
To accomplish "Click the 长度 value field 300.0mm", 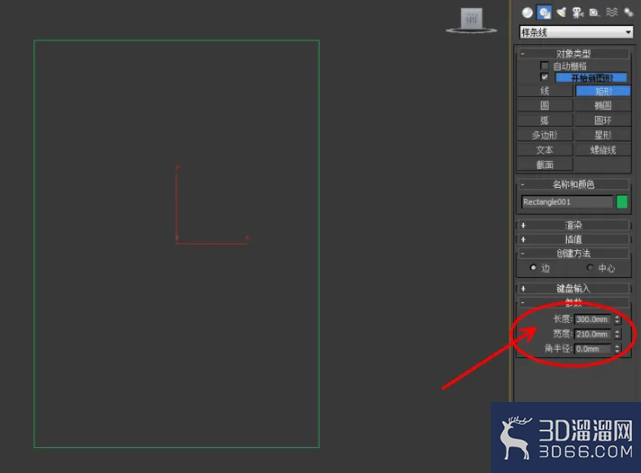I will (x=592, y=319).
